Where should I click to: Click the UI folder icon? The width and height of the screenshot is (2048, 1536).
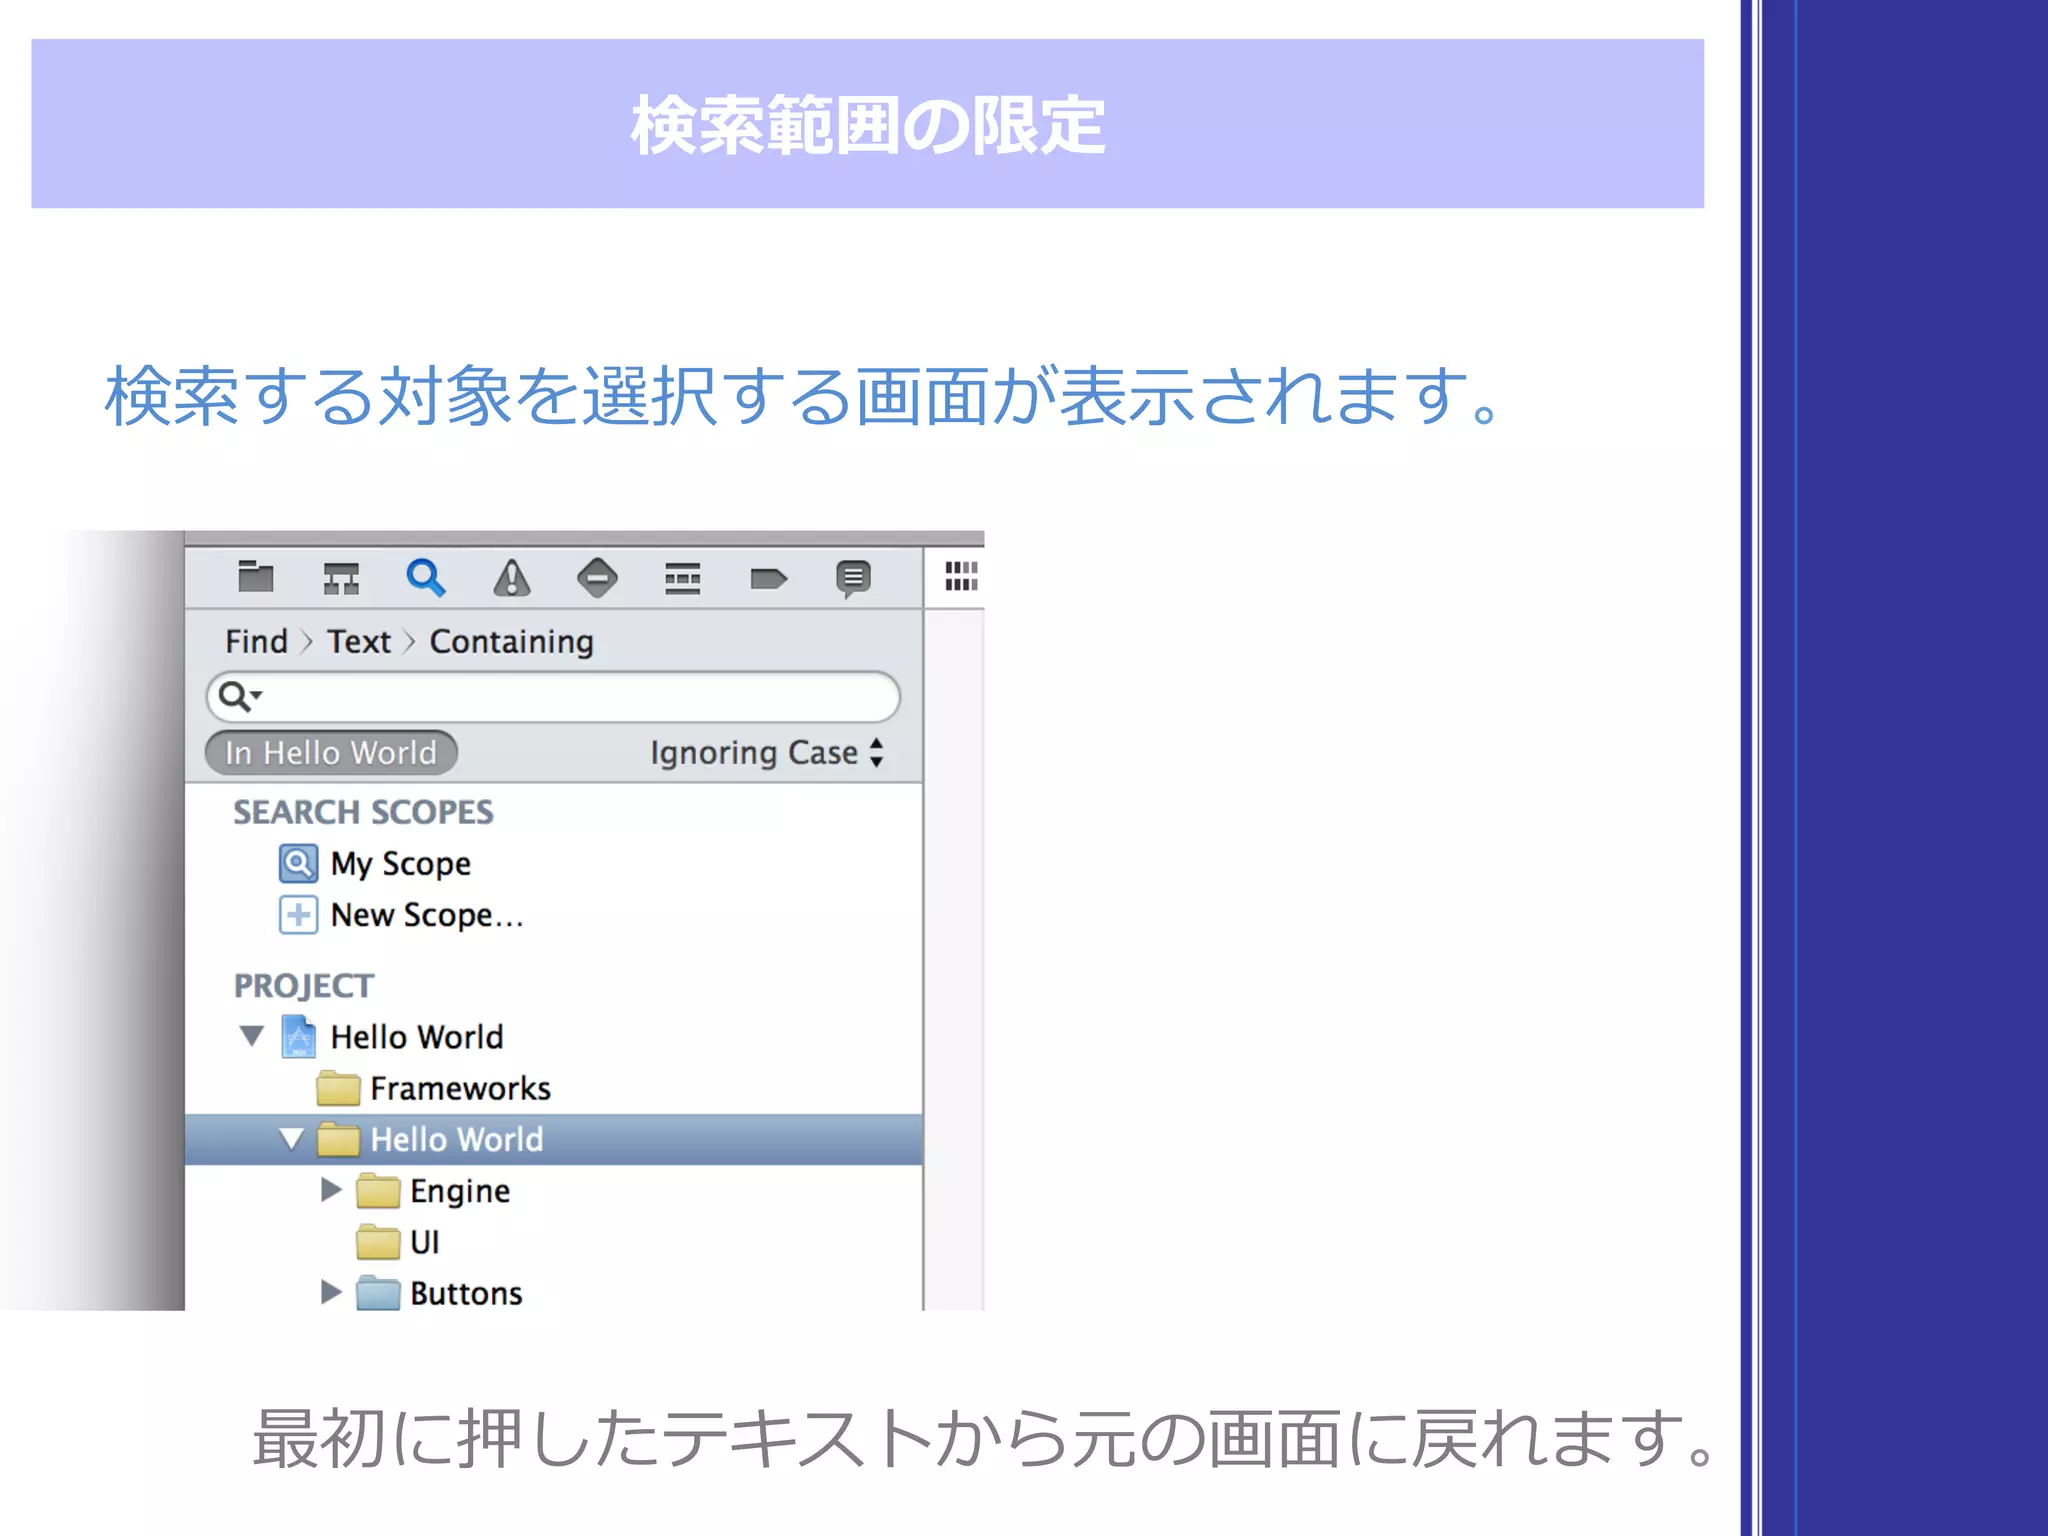(378, 1242)
